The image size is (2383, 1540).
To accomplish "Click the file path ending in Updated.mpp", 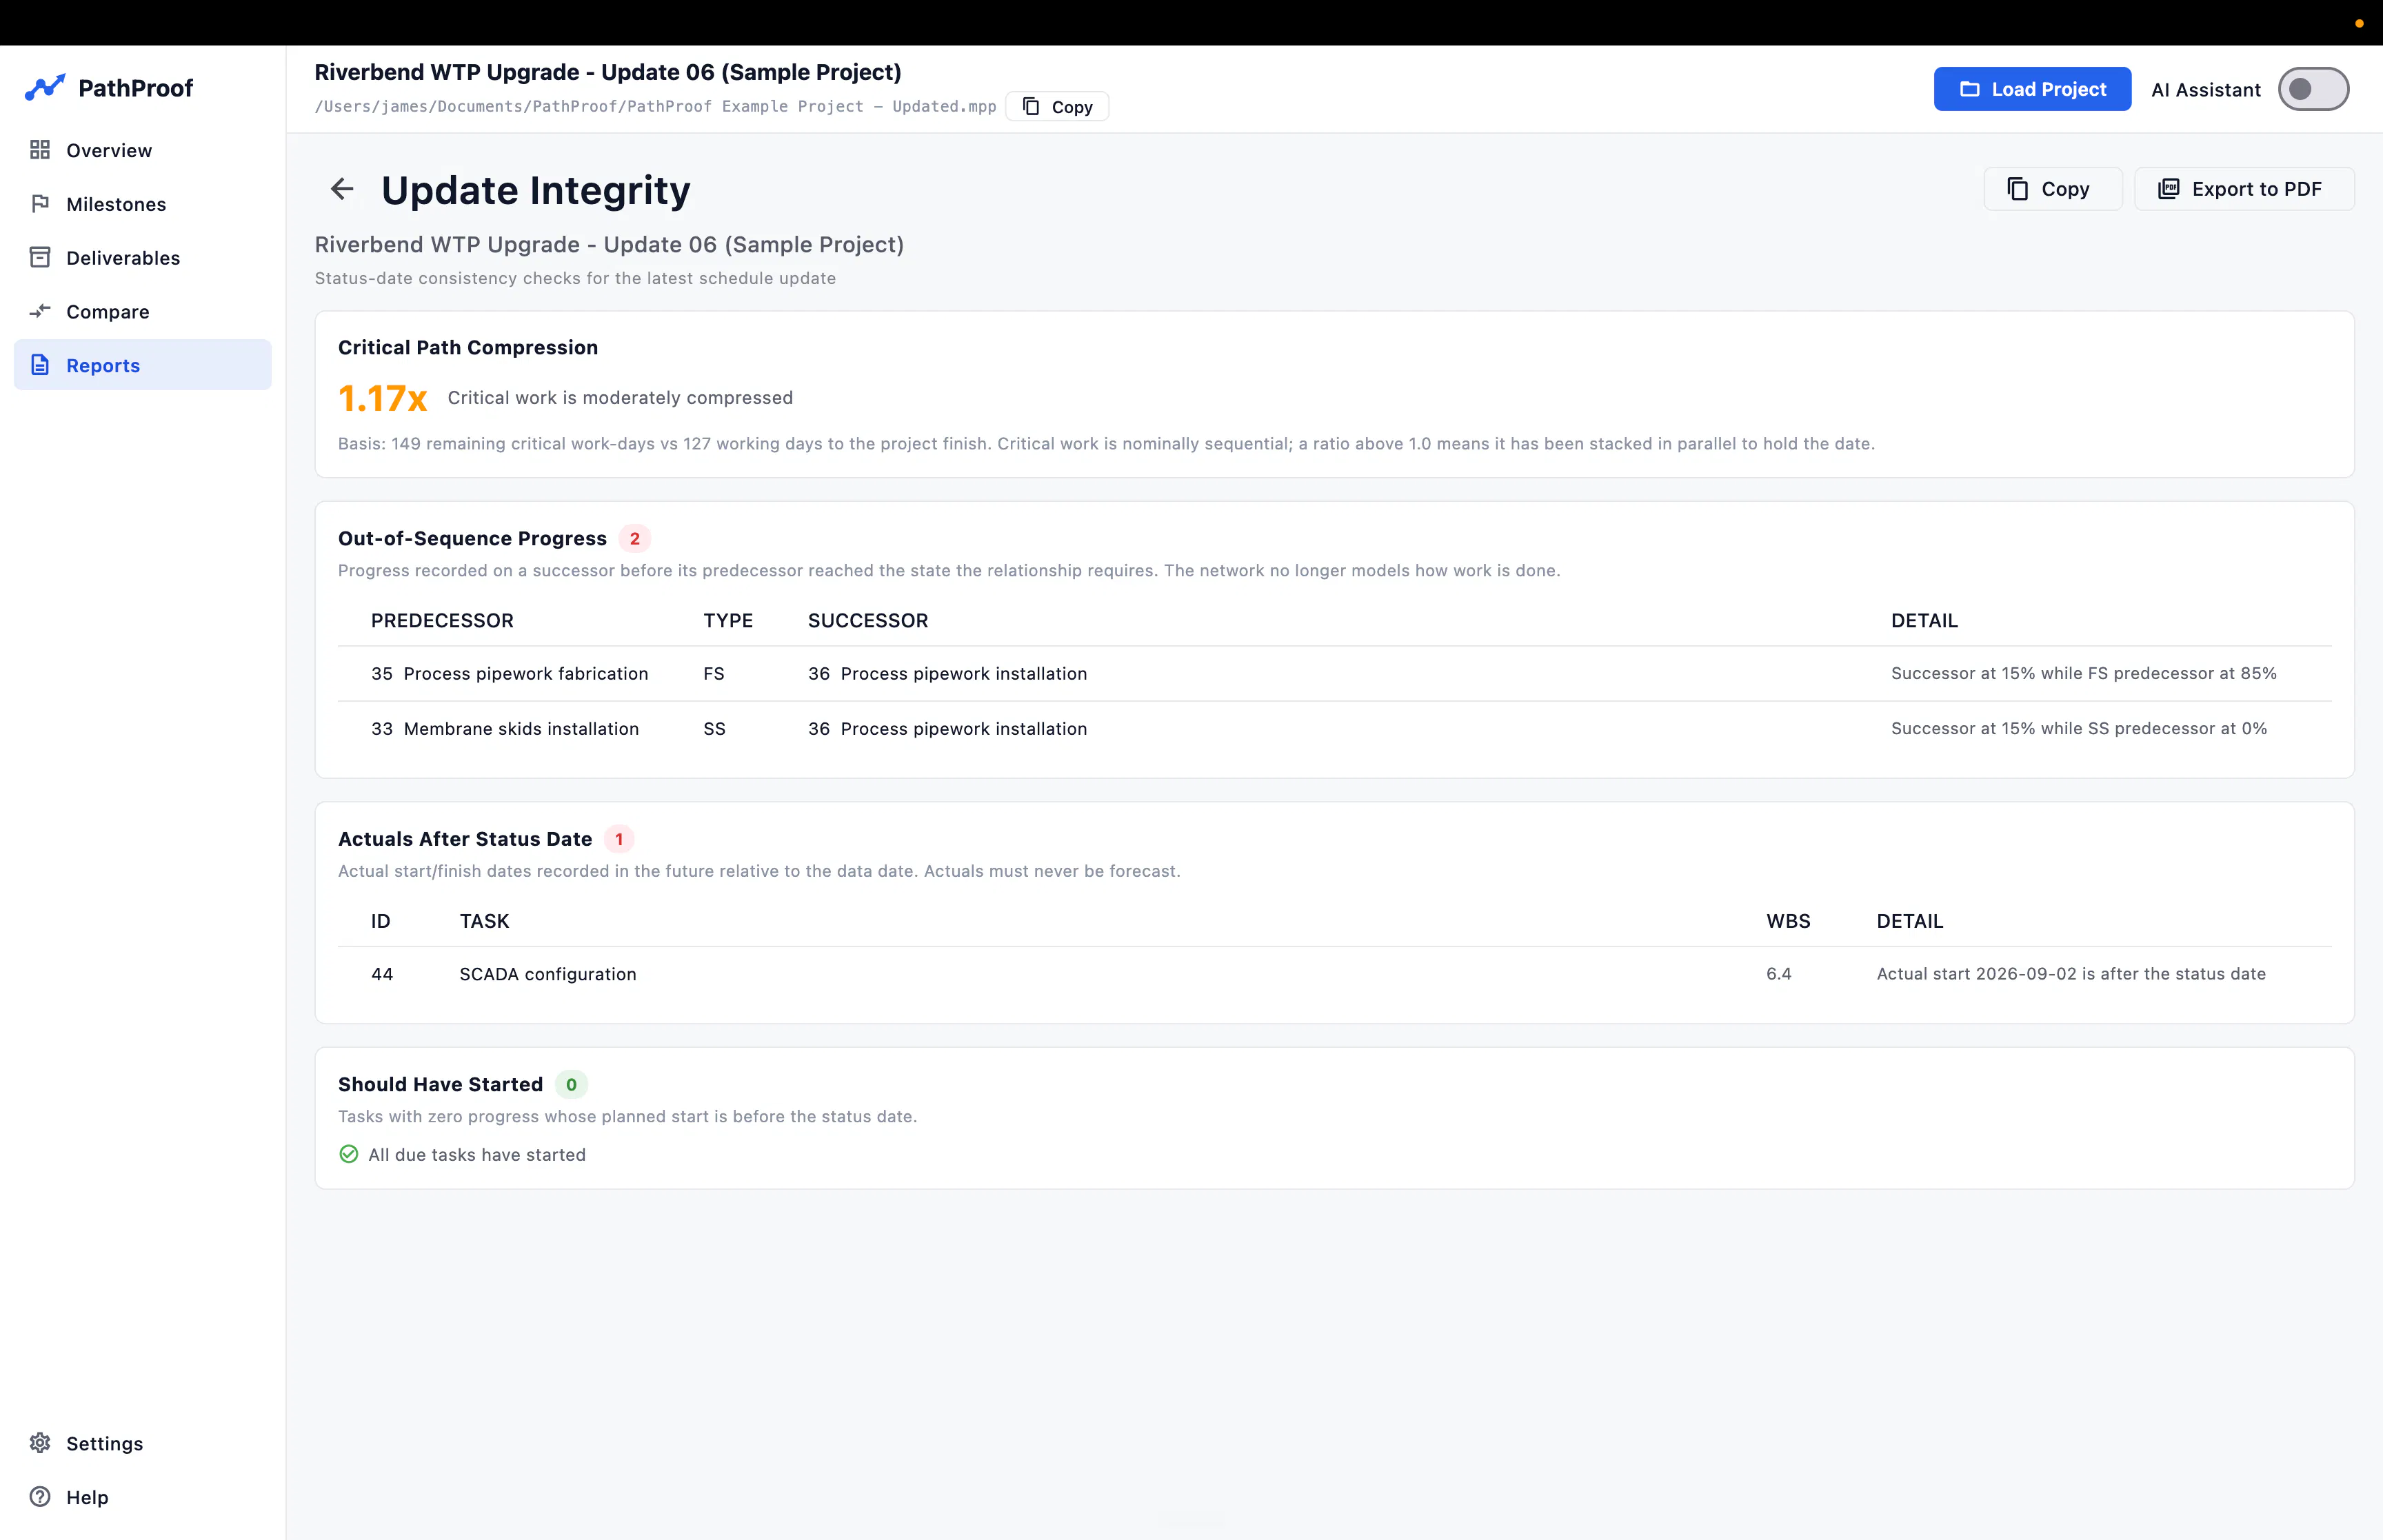I will [x=655, y=107].
